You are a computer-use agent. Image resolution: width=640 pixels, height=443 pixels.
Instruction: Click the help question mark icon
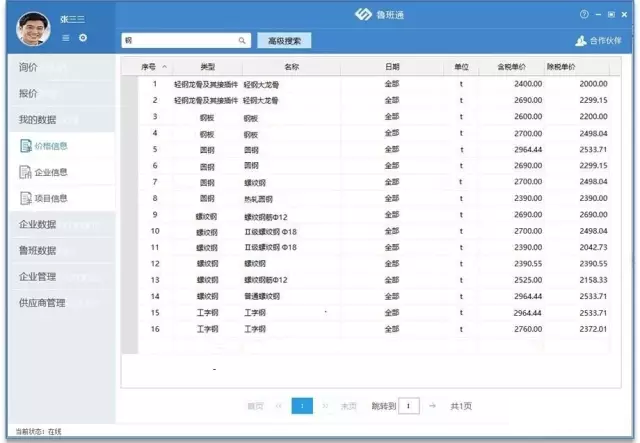(584, 15)
